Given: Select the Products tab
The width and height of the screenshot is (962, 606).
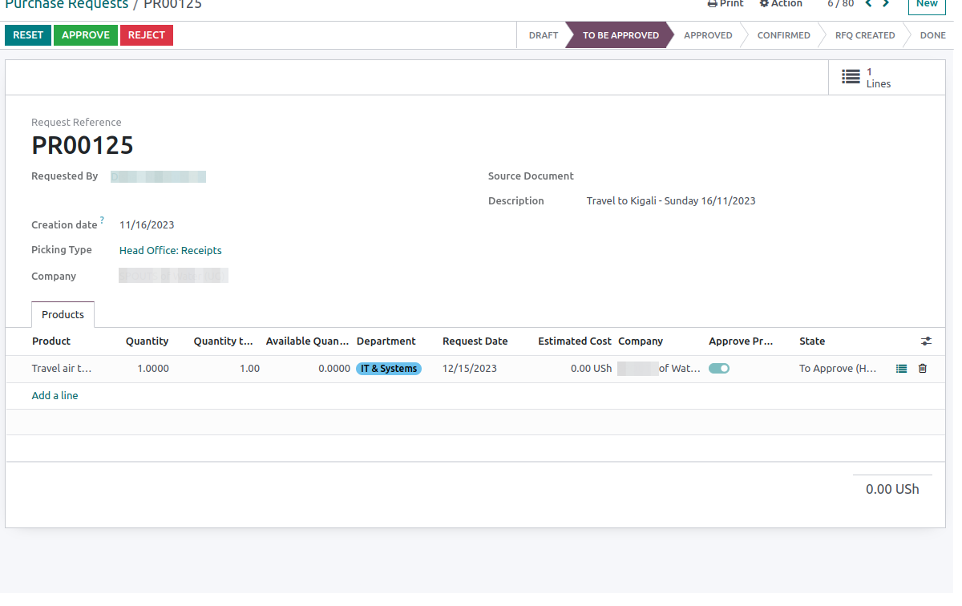Looking at the screenshot, I should [63, 315].
